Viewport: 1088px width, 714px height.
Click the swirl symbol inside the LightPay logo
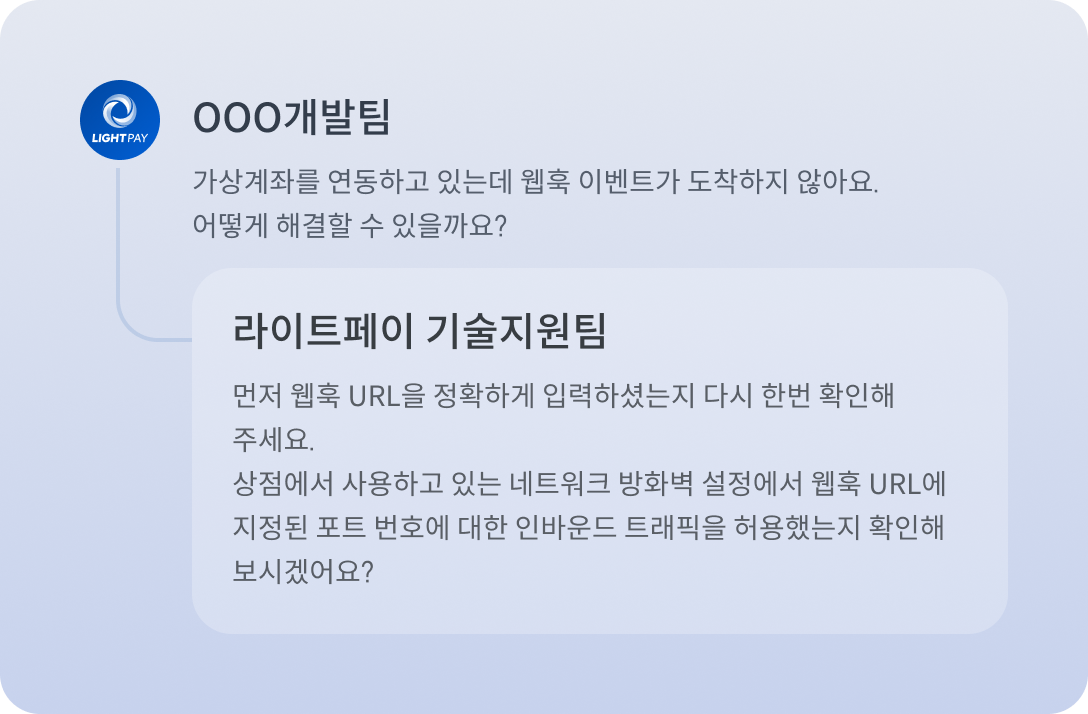point(120,110)
